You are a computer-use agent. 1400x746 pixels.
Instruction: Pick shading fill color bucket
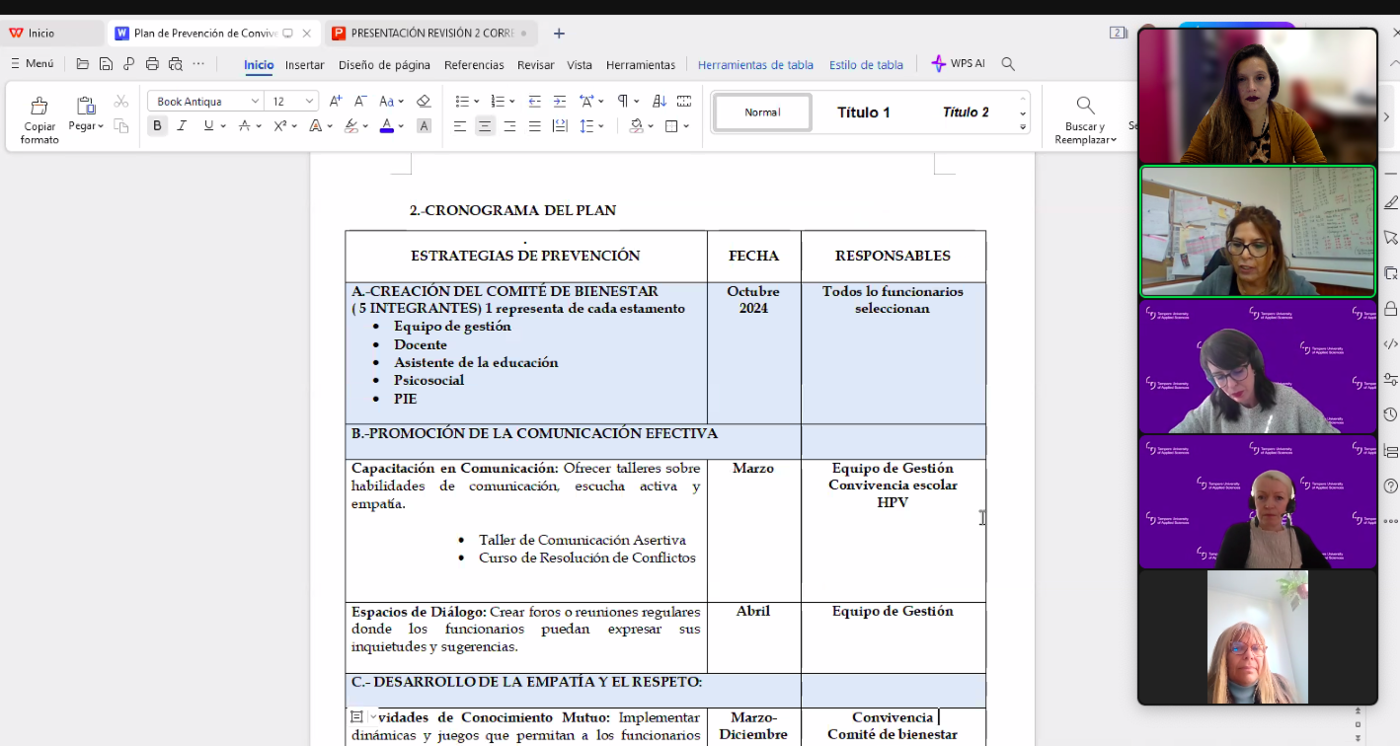636,126
